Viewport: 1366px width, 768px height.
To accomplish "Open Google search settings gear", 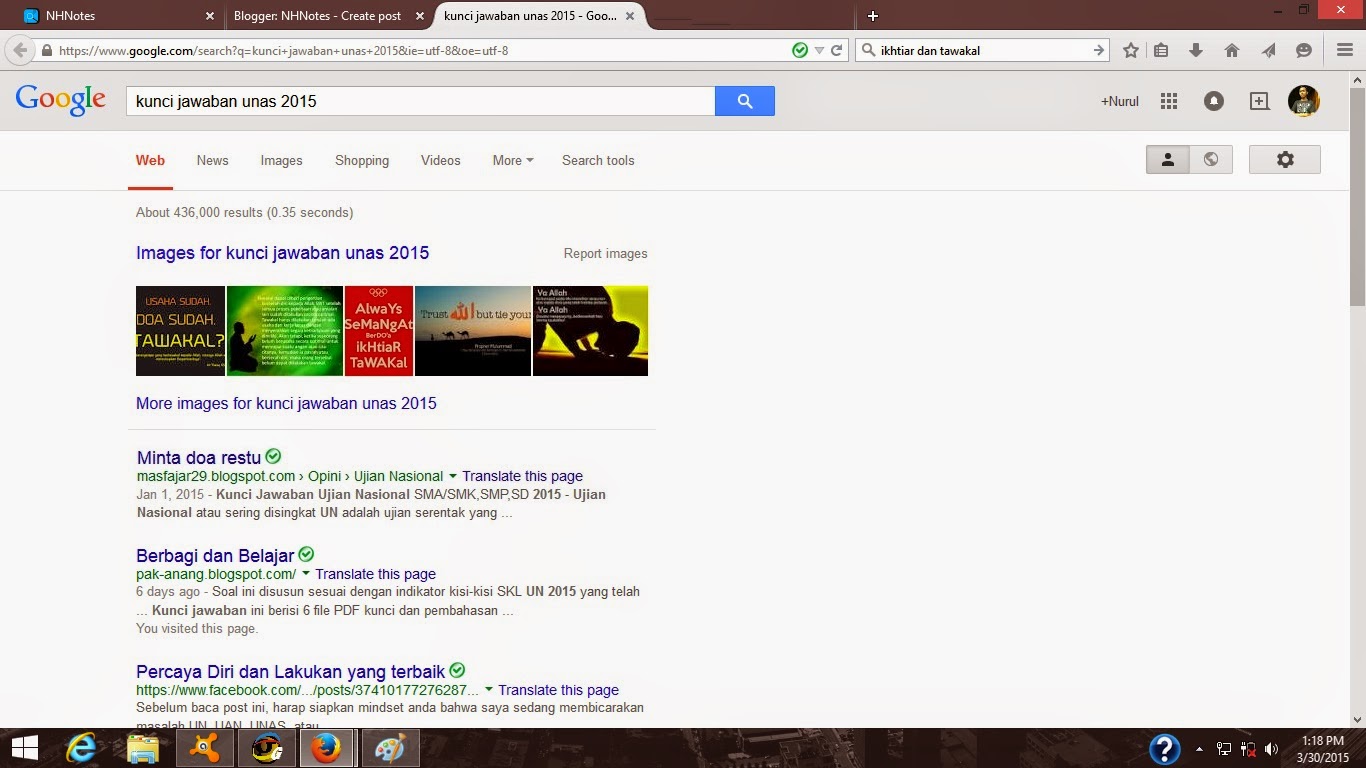I will (1285, 159).
